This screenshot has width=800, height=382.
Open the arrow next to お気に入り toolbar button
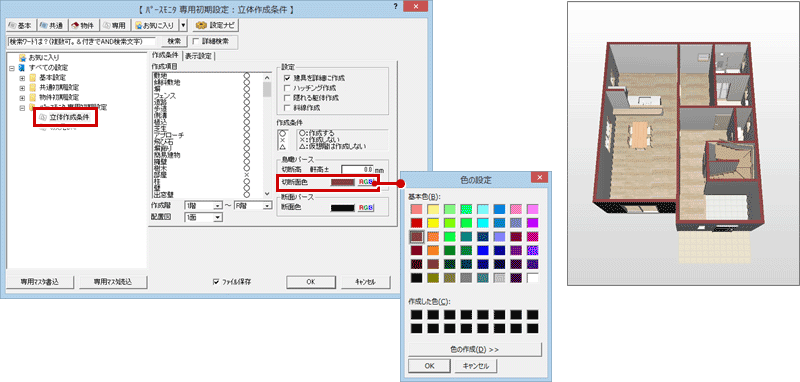tap(184, 25)
